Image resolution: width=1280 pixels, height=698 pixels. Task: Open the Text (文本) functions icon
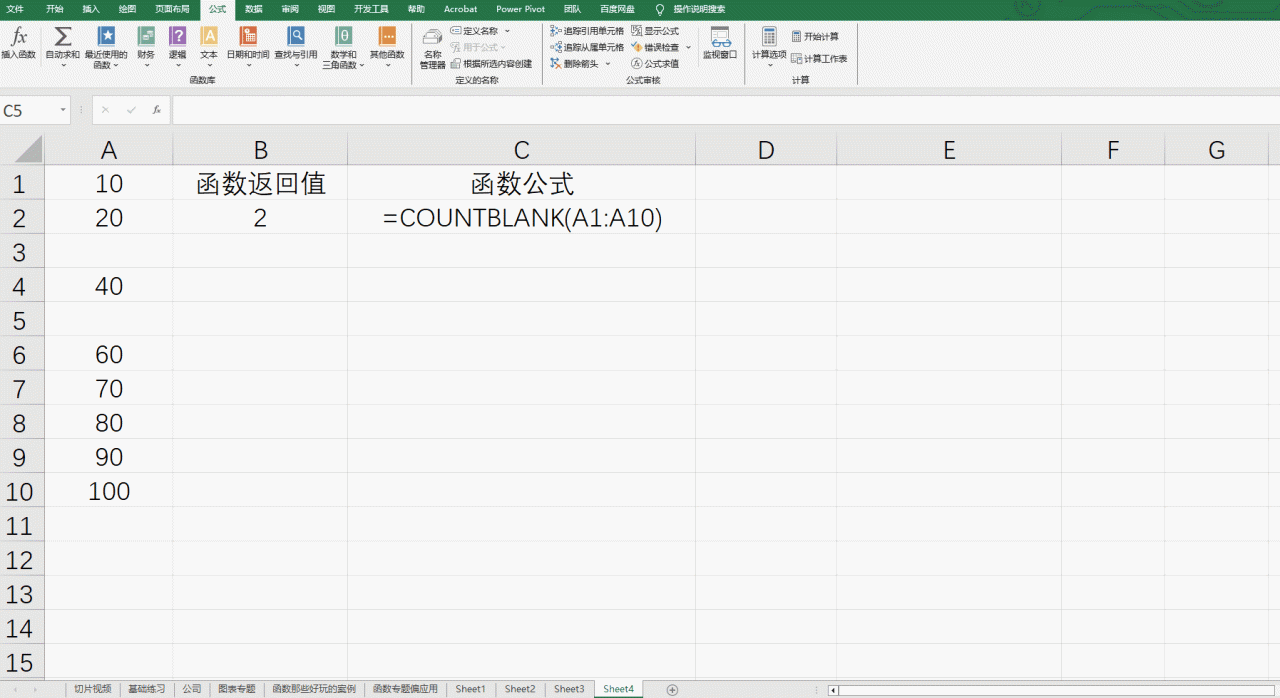(209, 37)
